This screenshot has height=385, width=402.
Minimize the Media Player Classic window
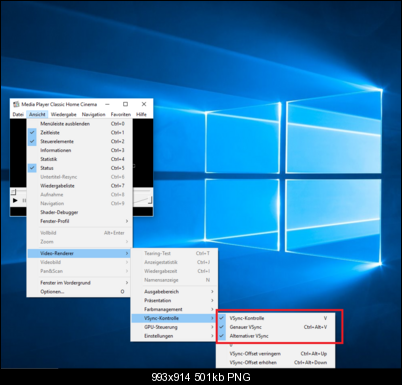(107, 104)
